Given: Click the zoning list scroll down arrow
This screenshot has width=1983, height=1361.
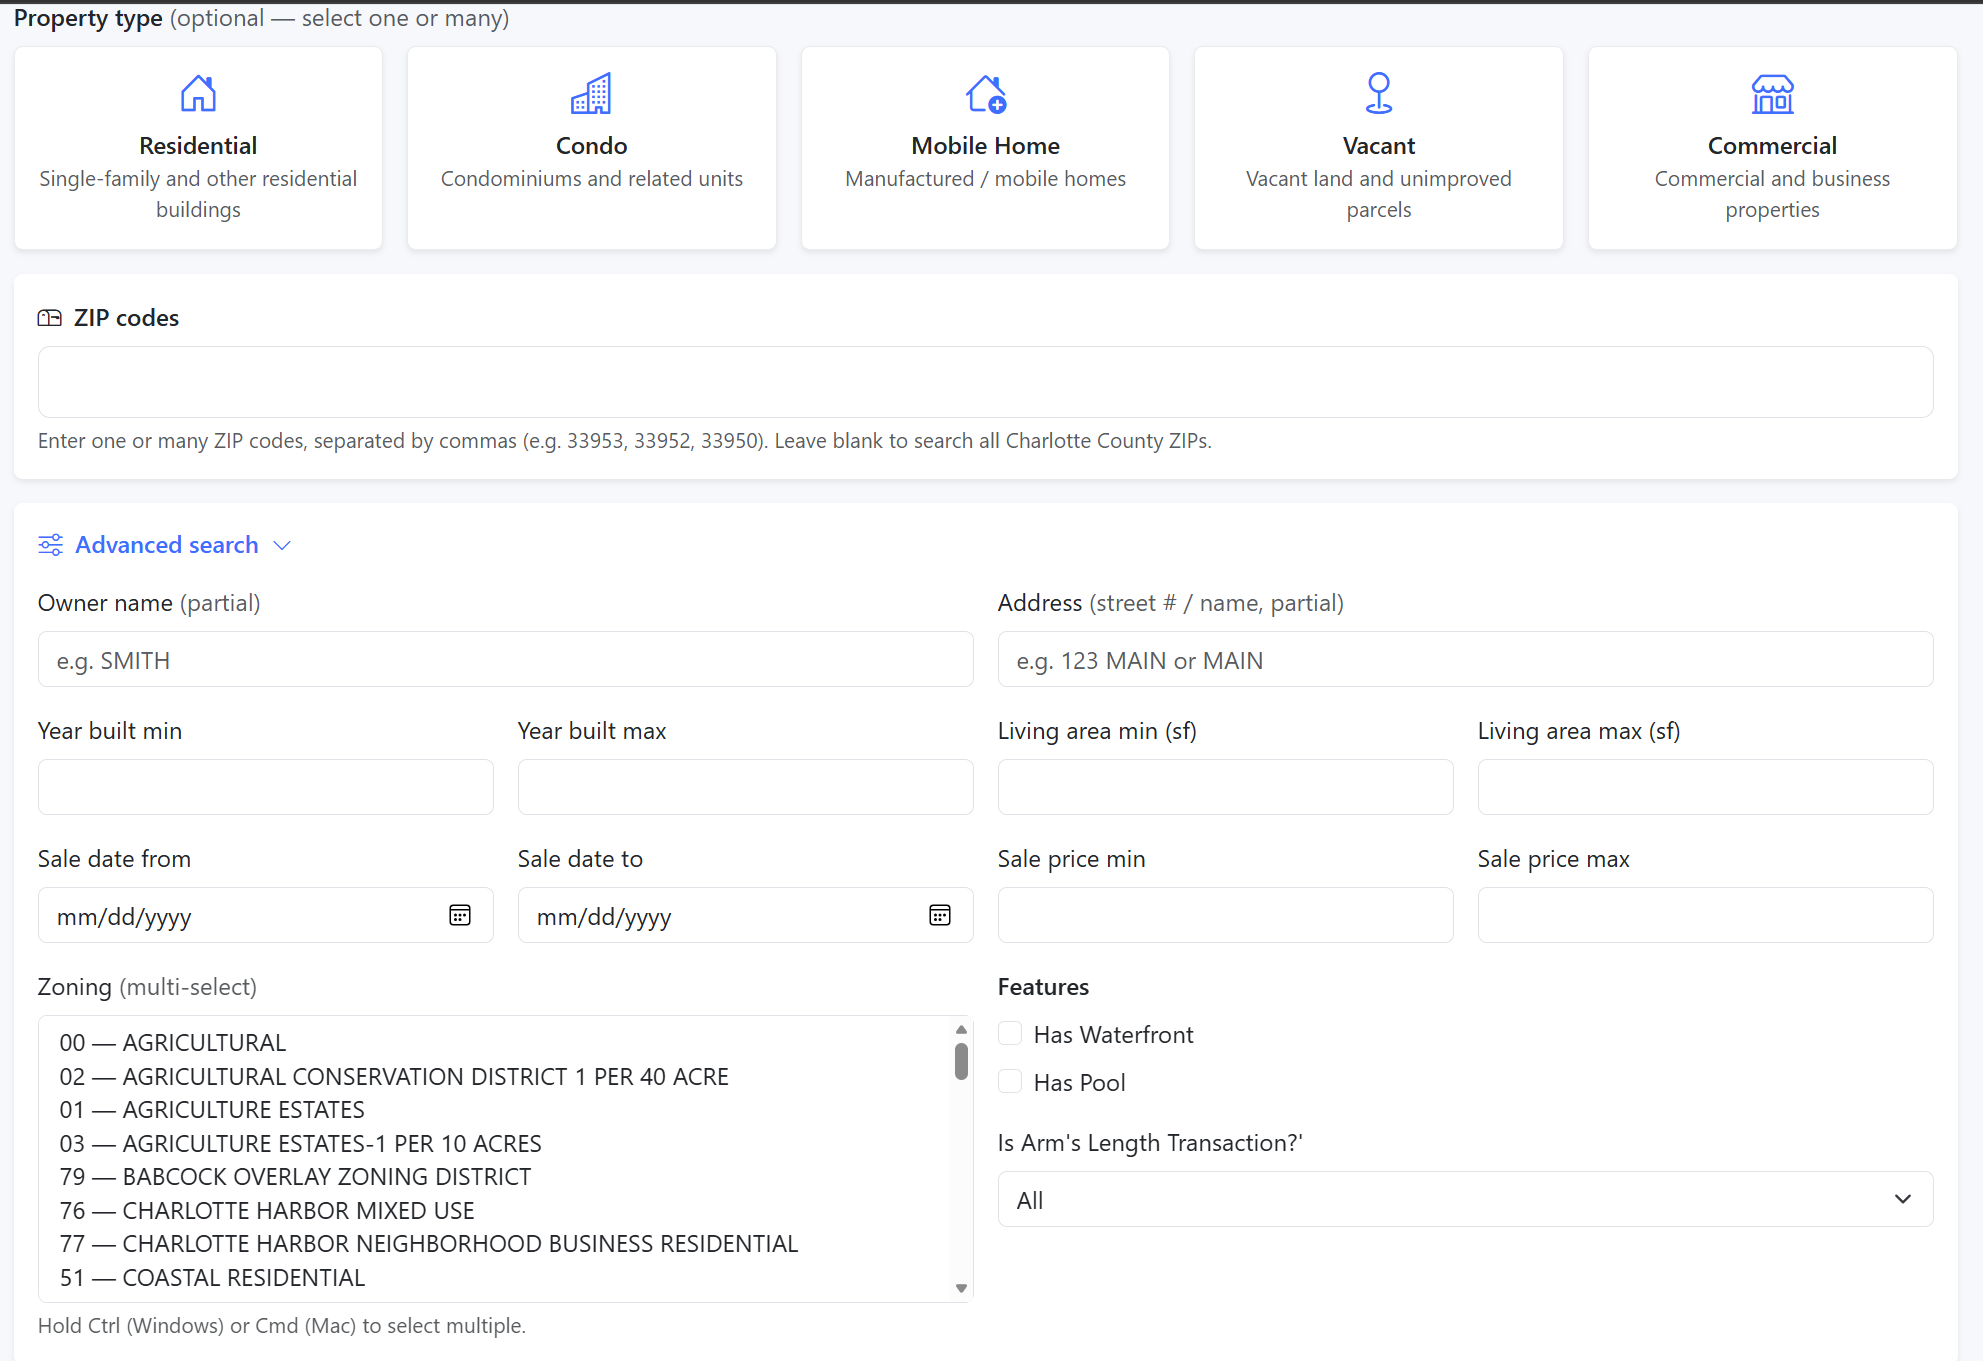Looking at the screenshot, I should (961, 1288).
